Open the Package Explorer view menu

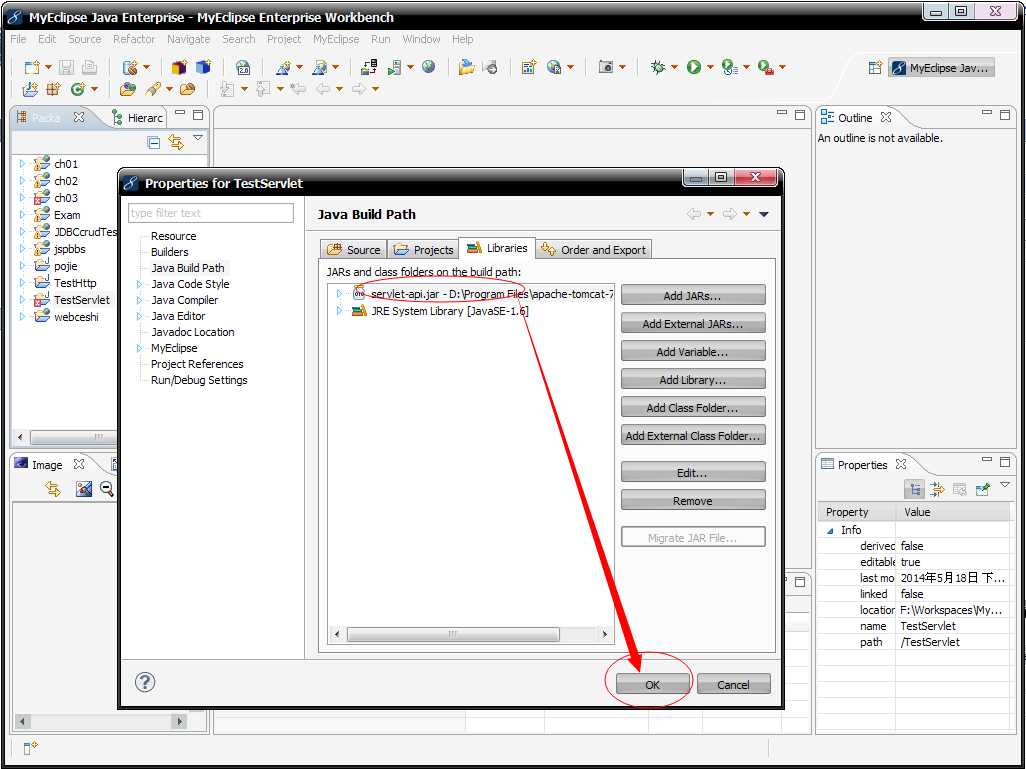pos(198,138)
